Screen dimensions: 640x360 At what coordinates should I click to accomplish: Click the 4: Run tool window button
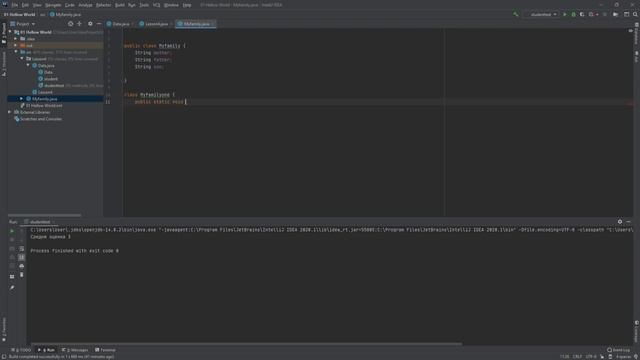(x=47, y=350)
